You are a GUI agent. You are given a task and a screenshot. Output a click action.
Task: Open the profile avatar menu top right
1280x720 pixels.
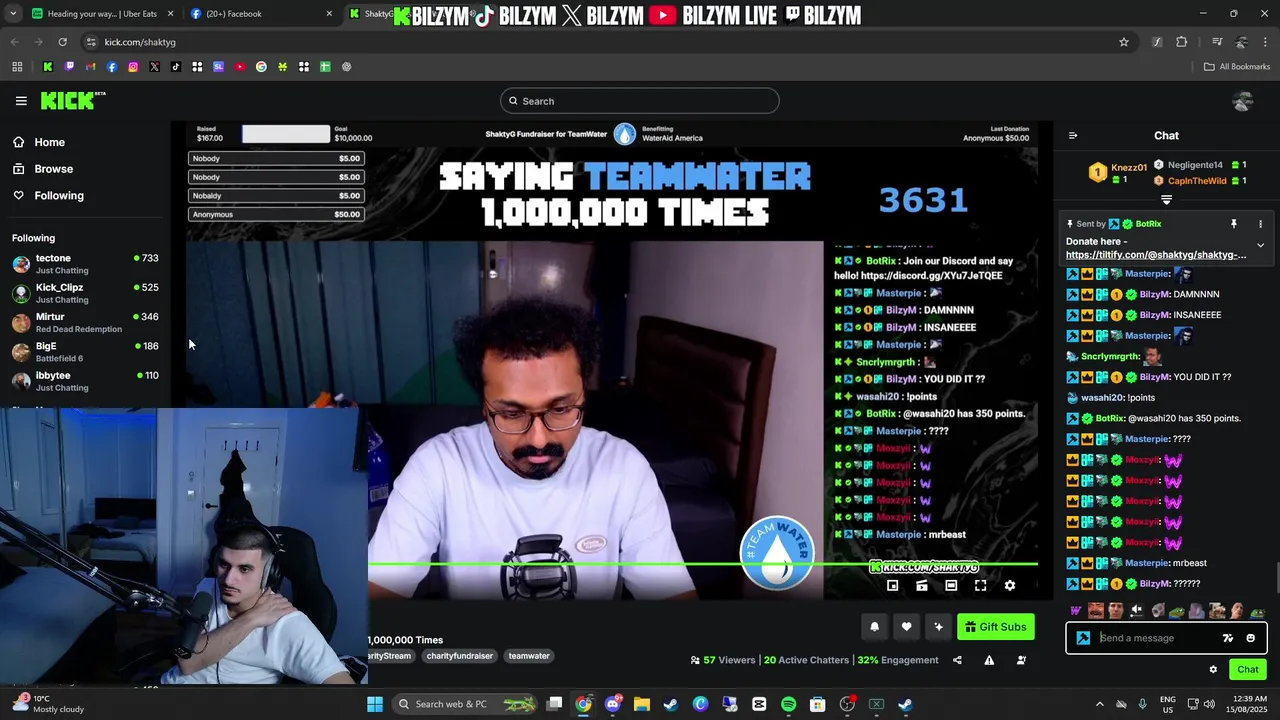click(x=1243, y=101)
